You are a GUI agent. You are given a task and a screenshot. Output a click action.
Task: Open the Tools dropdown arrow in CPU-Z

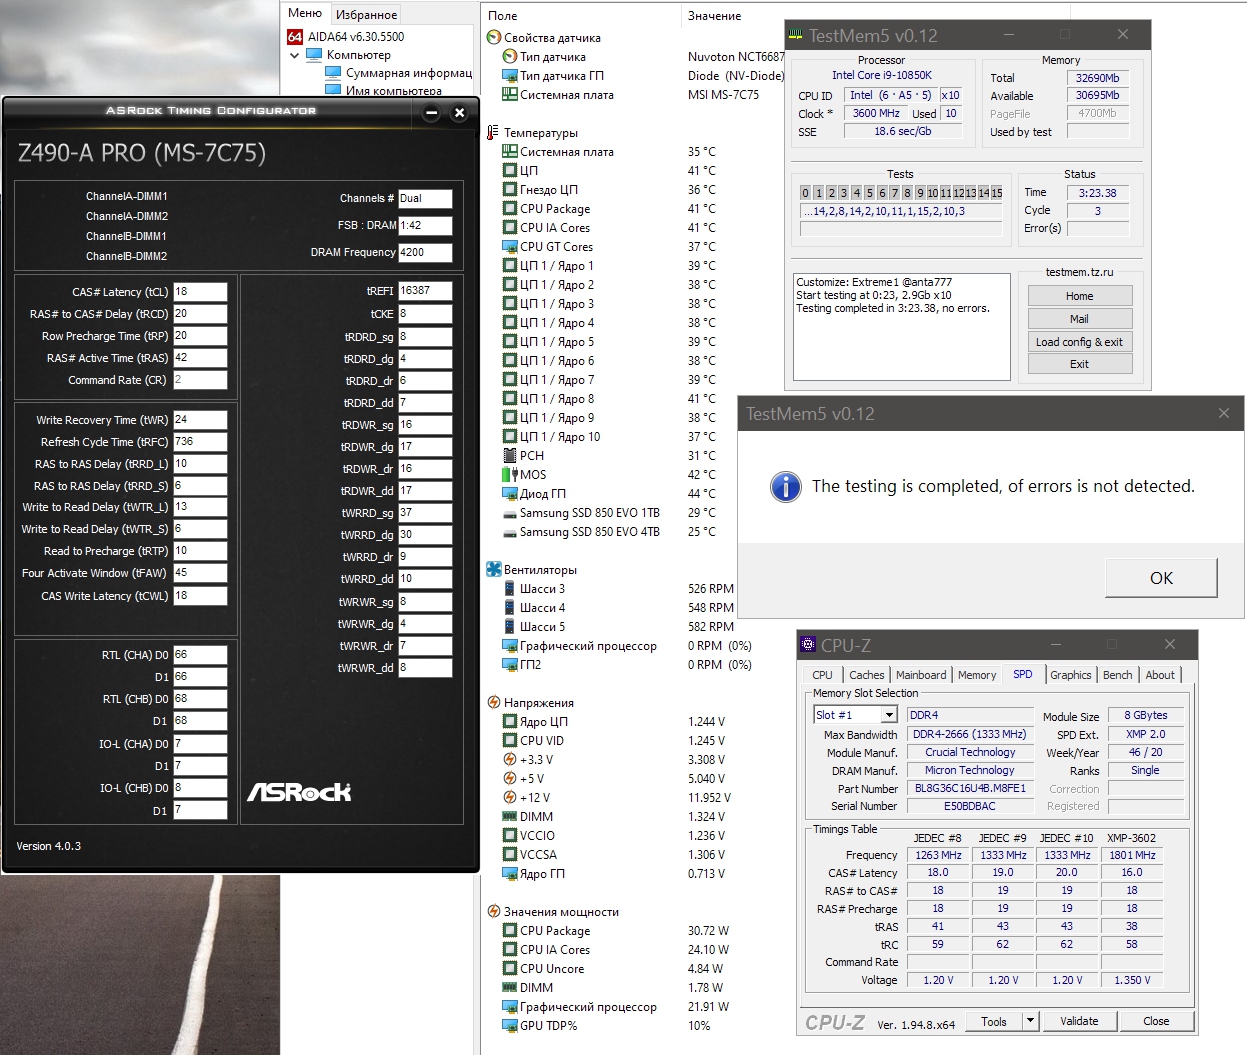(1030, 1021)
